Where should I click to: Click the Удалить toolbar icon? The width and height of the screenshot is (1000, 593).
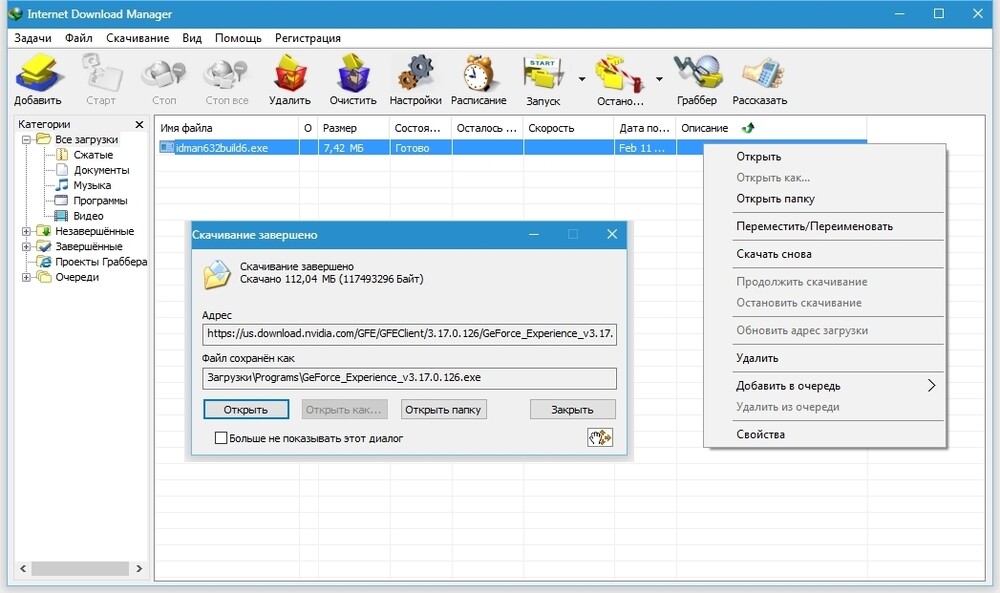coord(290,75)
